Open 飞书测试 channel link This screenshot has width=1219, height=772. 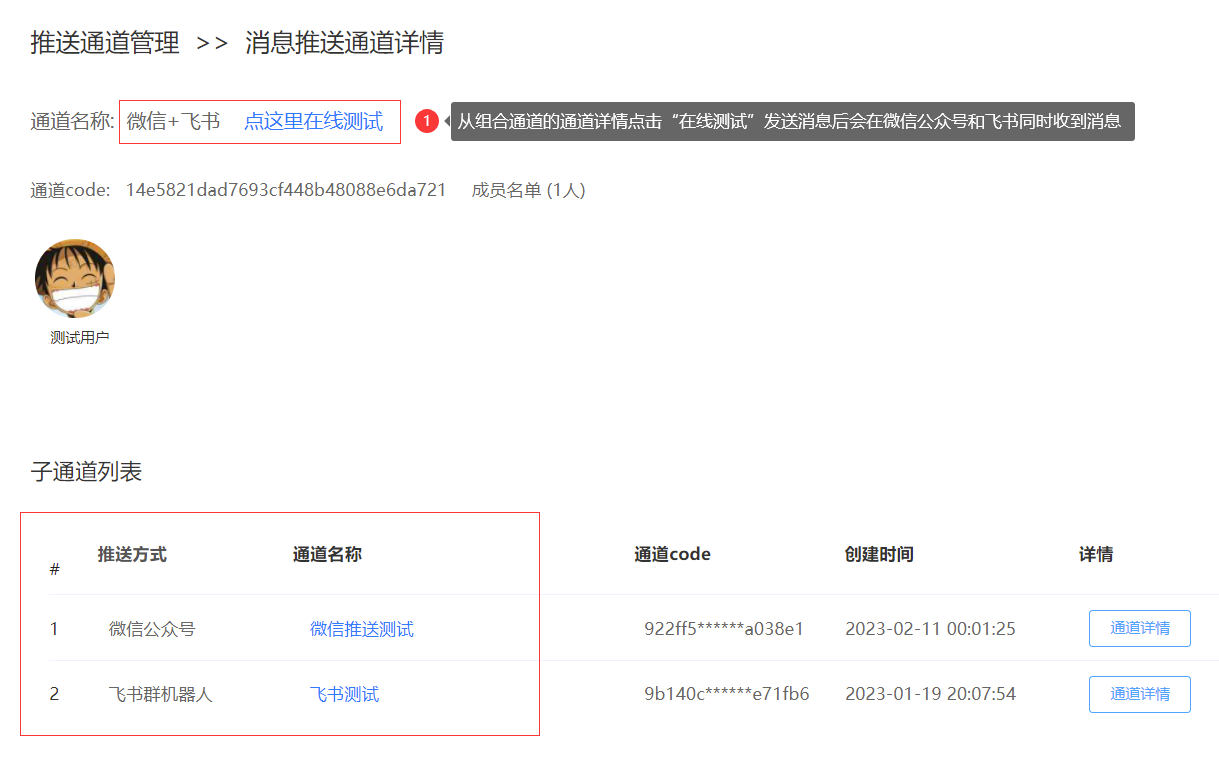[344, 694]
